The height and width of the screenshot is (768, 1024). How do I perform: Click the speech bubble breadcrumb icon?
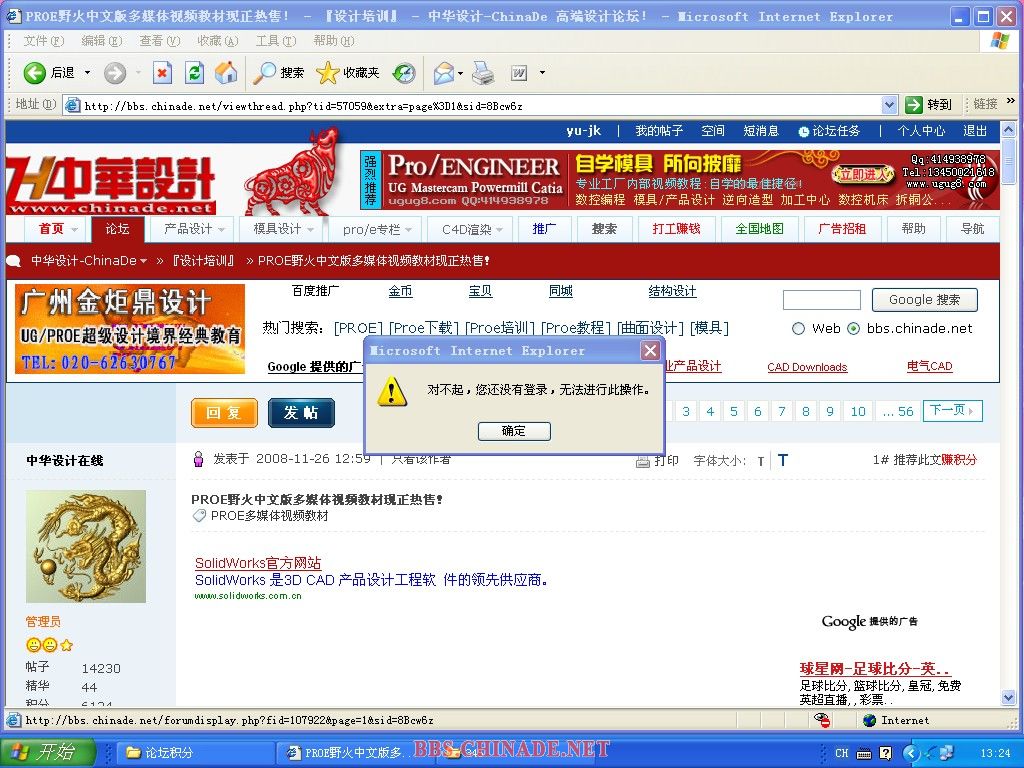(14, 261)
